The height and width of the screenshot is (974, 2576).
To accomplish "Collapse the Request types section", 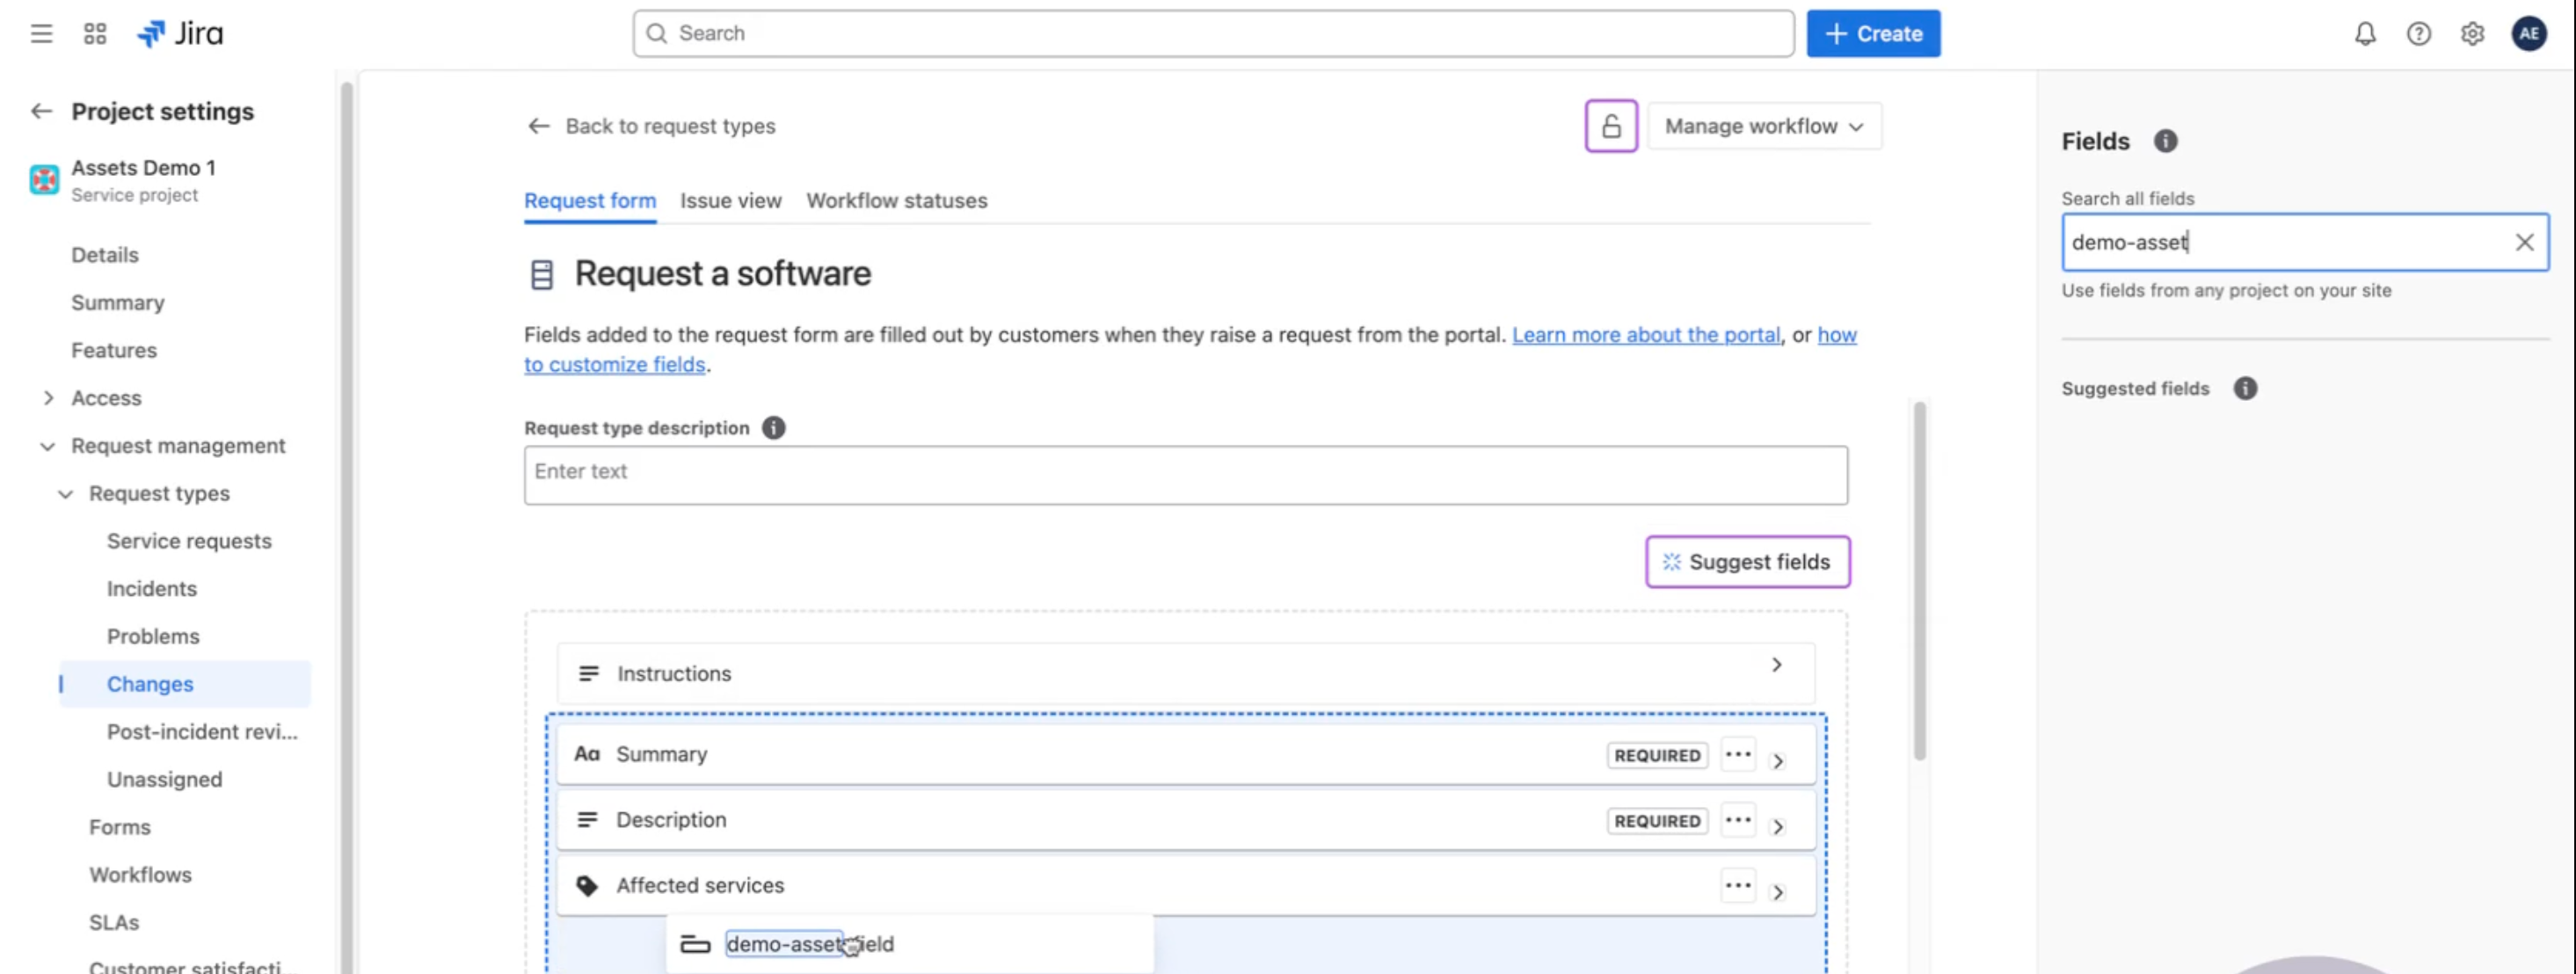I will pyautogui.click(x=66, y=493).
